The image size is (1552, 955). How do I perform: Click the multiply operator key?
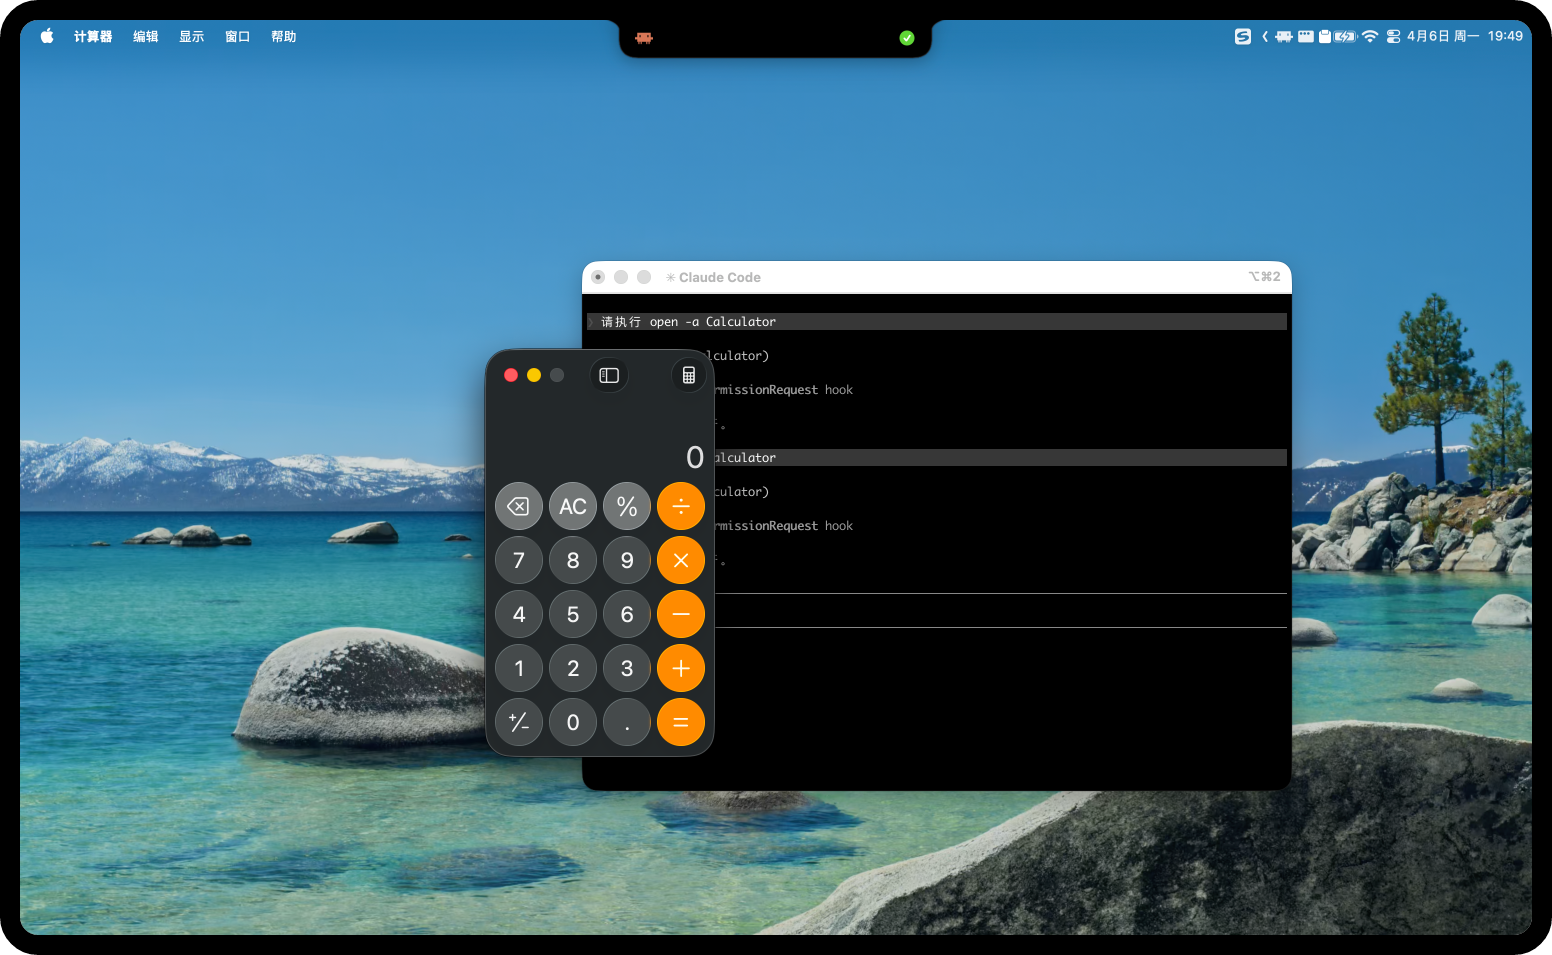click(681, 560)
